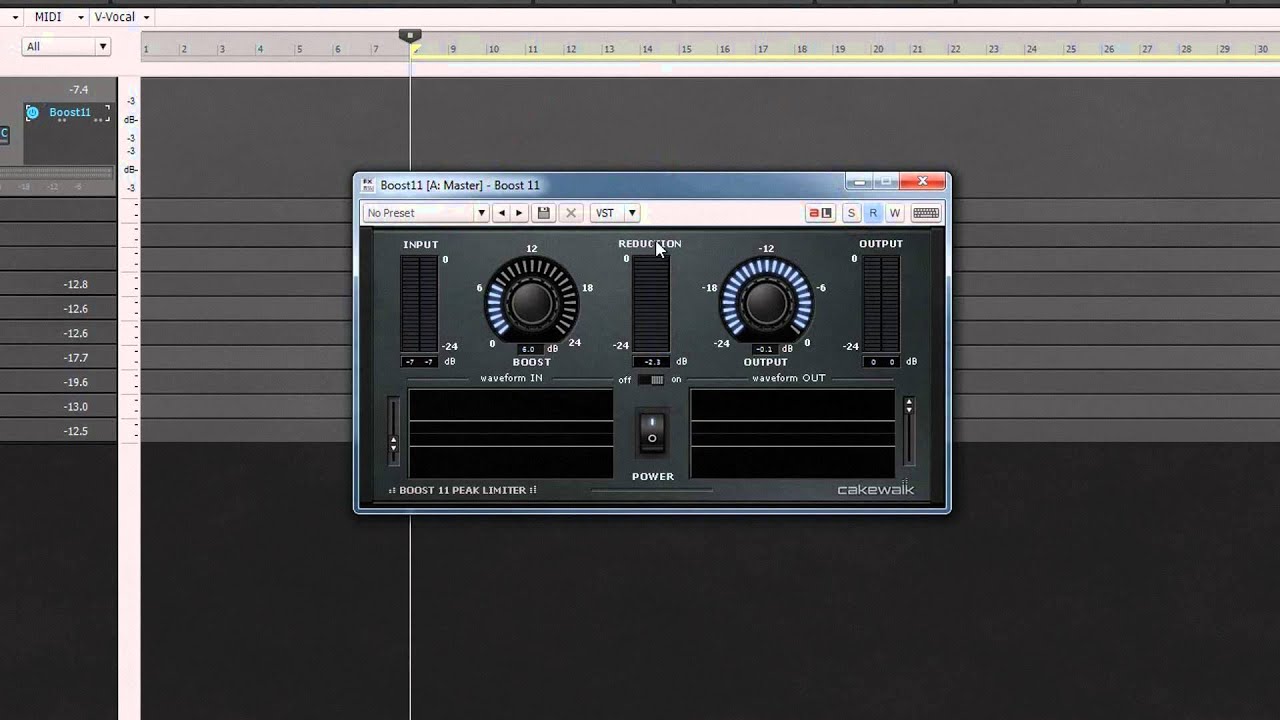Click the -13.0 level value
Screen dimensions: 1280x720
click(76, 407)
